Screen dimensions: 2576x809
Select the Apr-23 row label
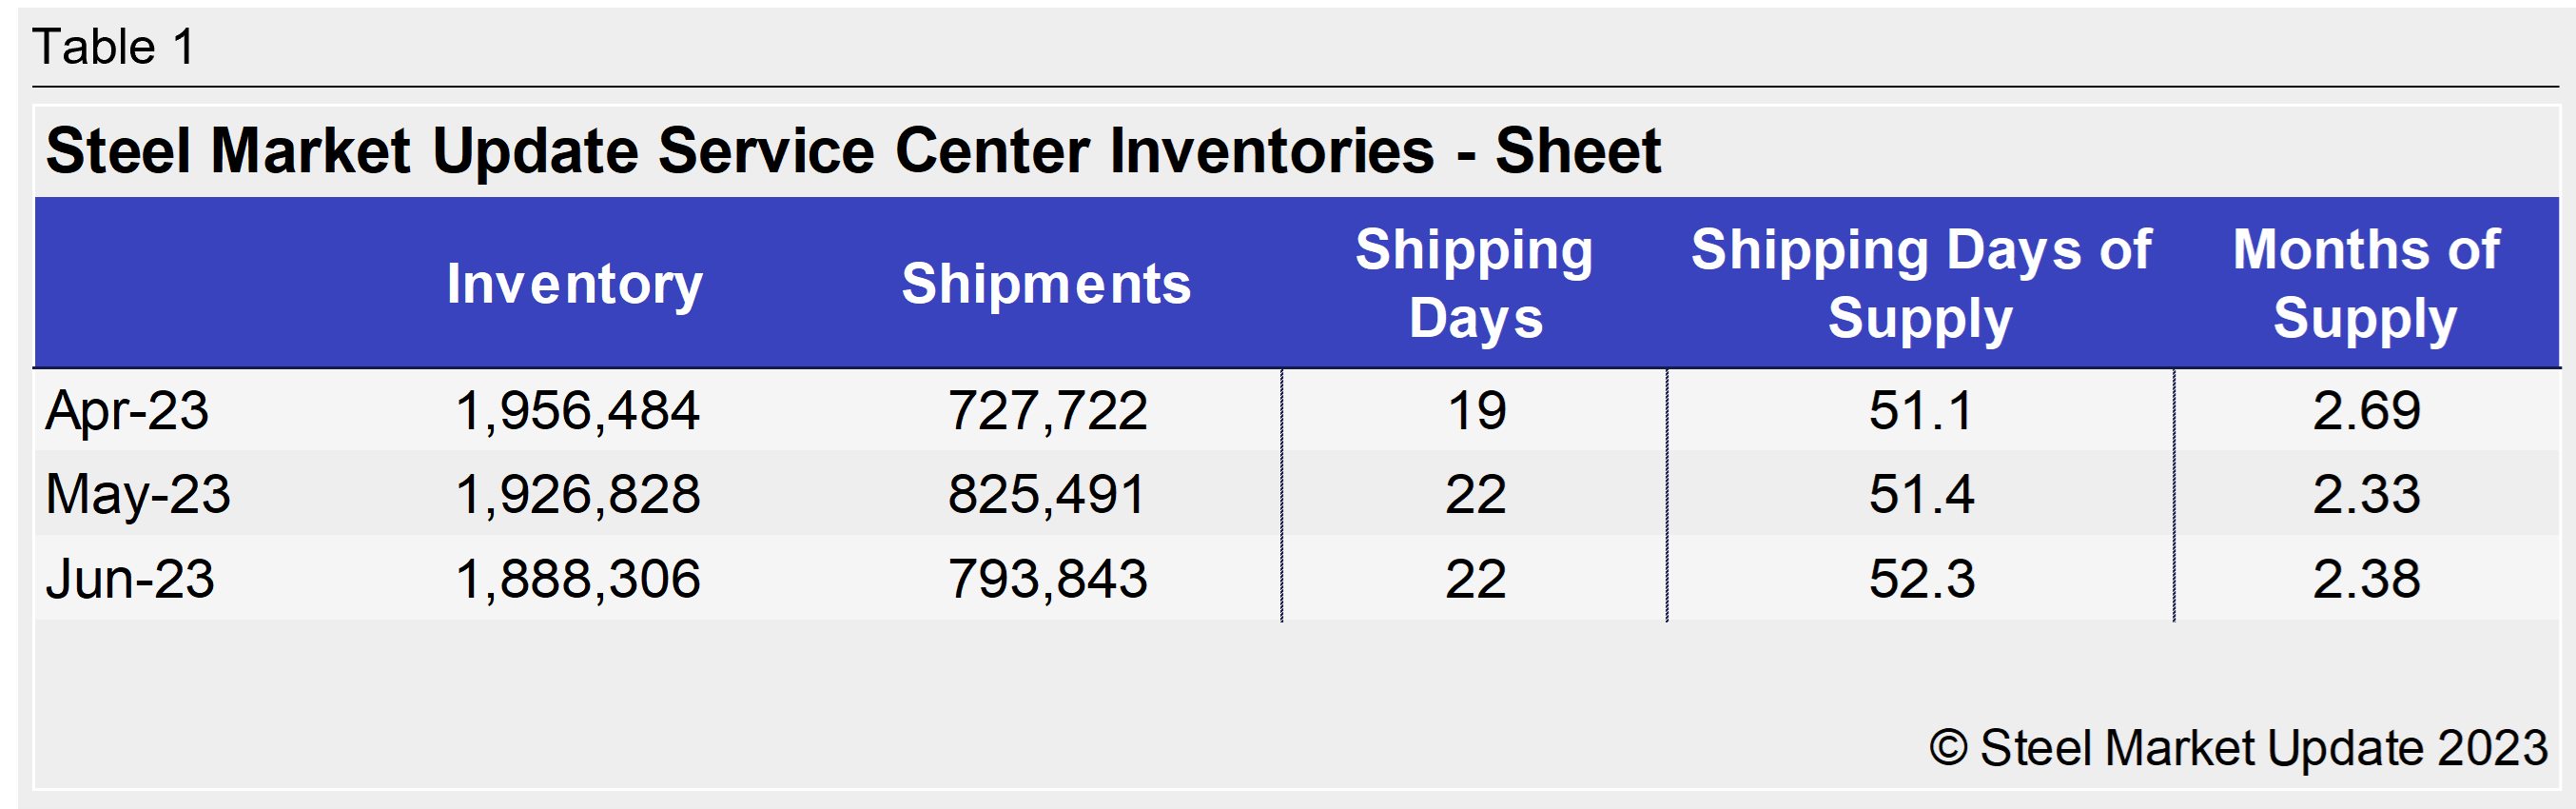(127, 410)
